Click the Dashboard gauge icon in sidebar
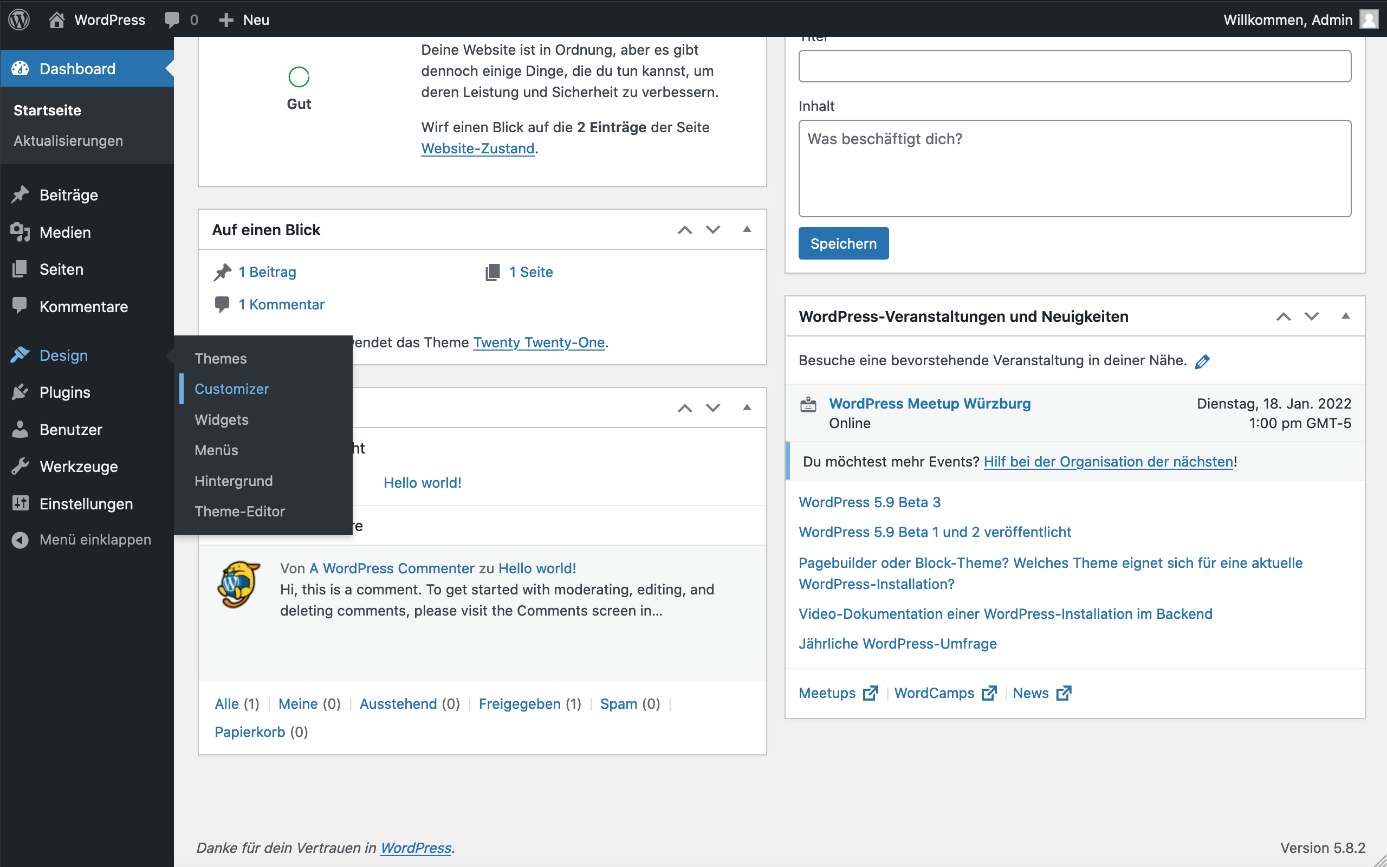1387x867 pixels. tap(20, 69)
